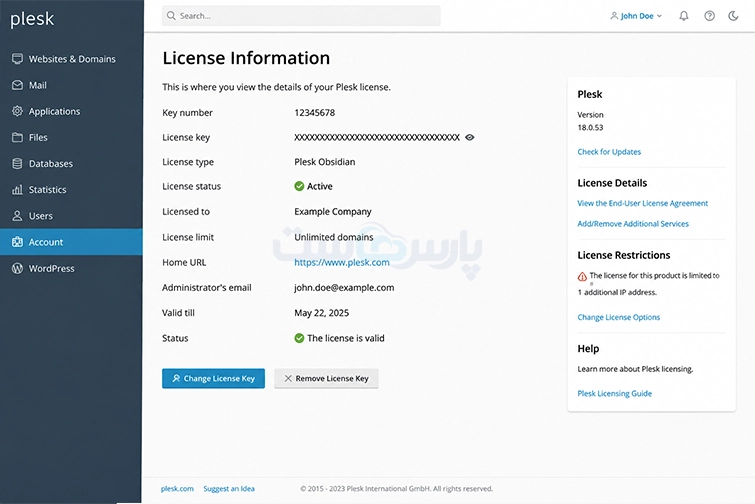This screenshot has height=504, width=755.
Task: Go to Mail section
Action: tap(71, 85)
